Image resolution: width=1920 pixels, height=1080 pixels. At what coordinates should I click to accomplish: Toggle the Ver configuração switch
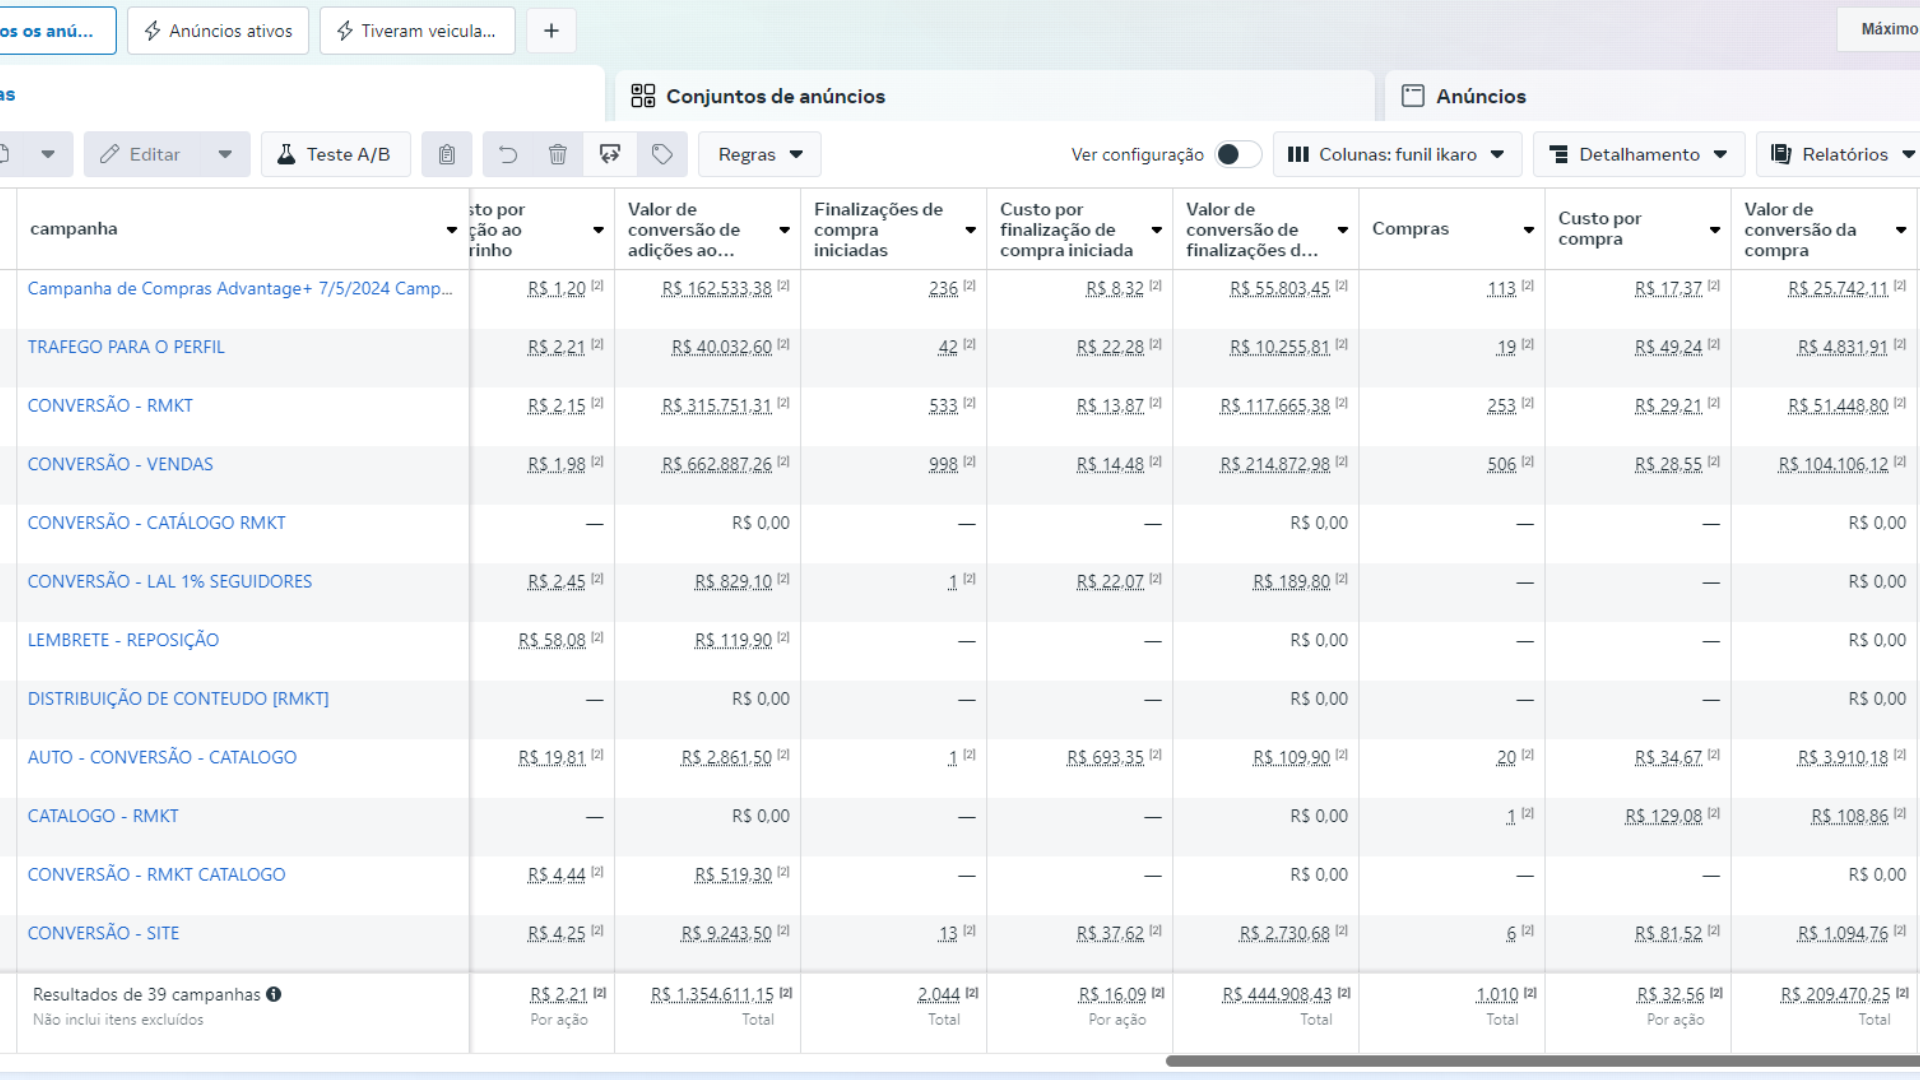1237,154
